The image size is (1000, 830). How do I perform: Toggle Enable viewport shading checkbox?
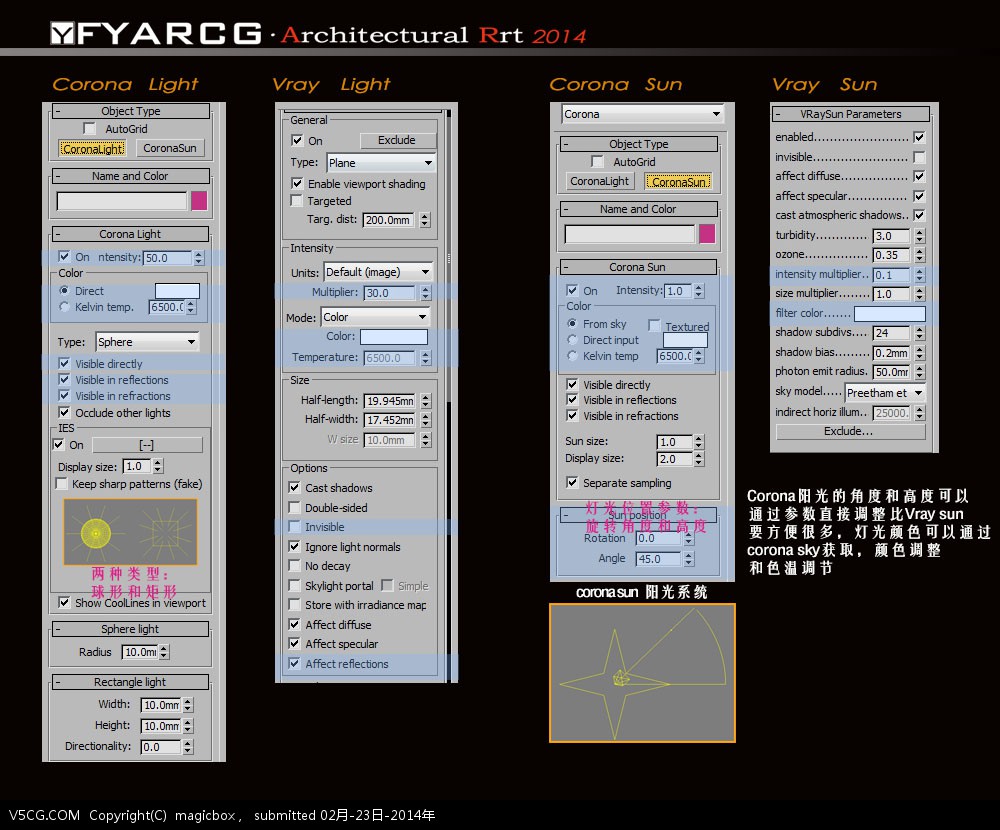pos(297,183)
